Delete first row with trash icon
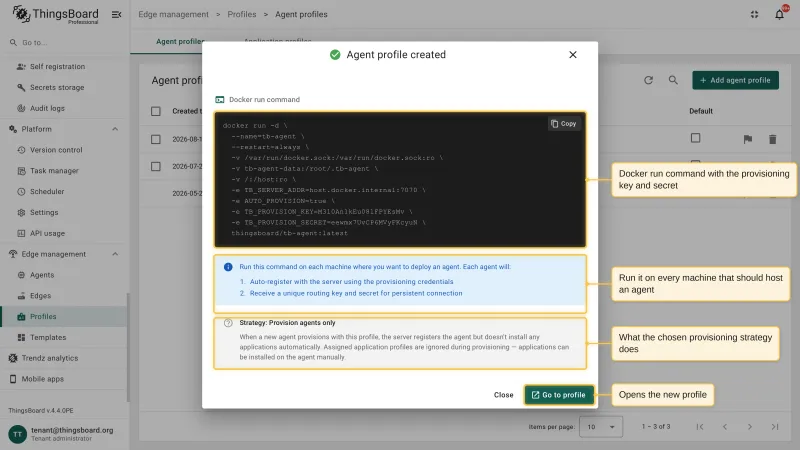The image size is (800, 450). coord(772,139)
